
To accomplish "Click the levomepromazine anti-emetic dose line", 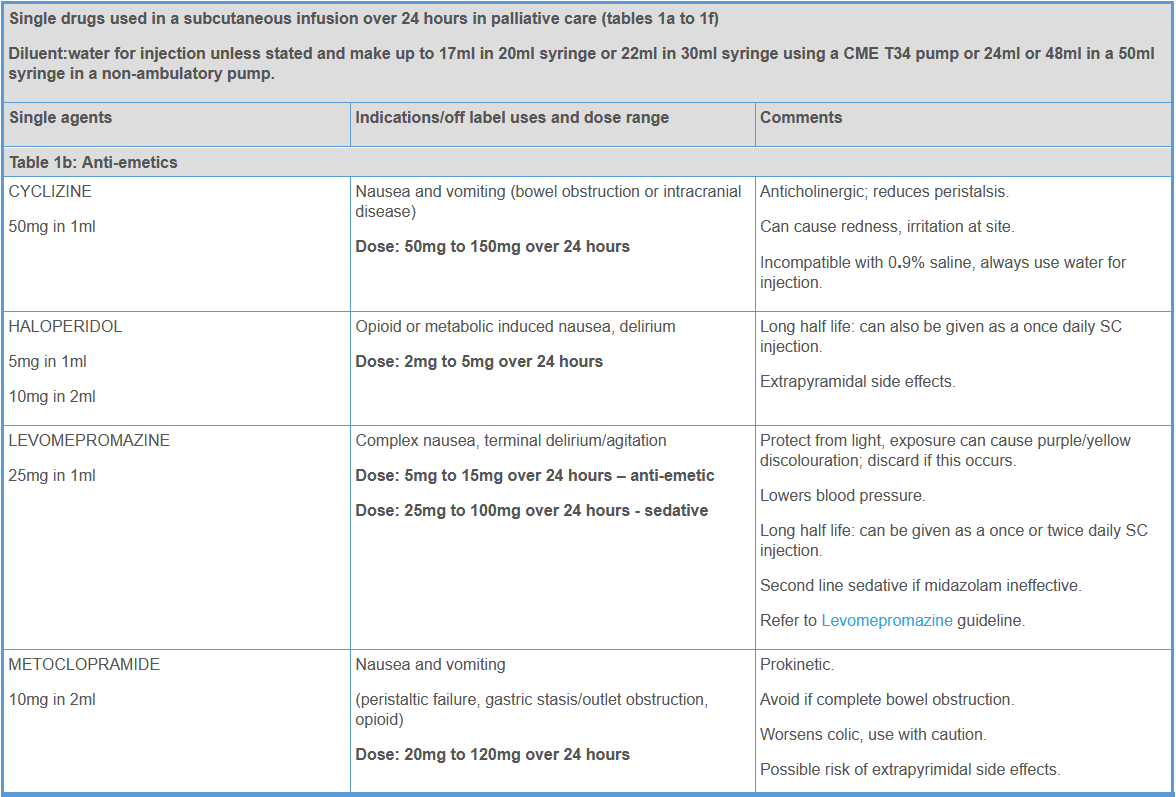I will click(x=535, y=475).
